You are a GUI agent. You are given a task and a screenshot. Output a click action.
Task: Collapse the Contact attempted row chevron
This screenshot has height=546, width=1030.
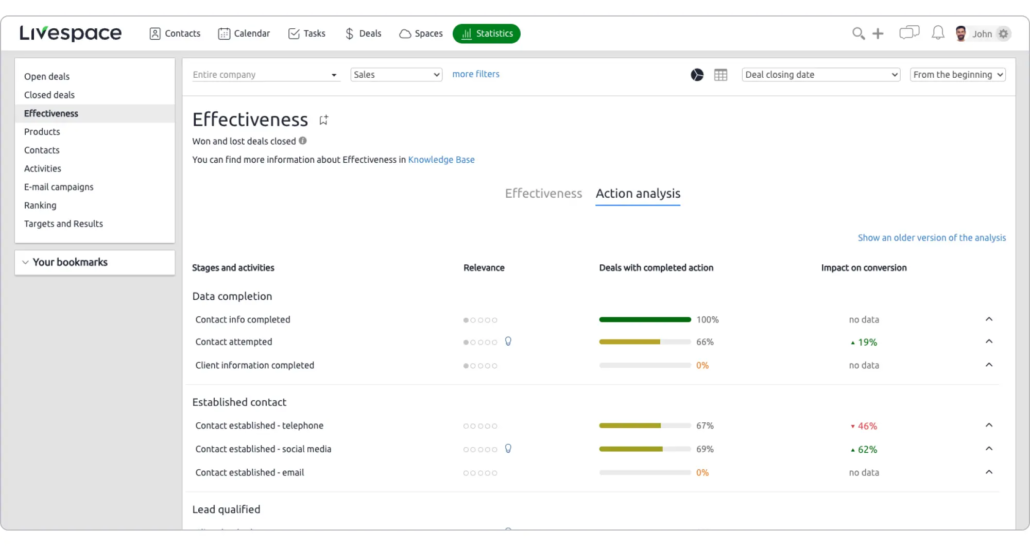click(x=989, y=342)
